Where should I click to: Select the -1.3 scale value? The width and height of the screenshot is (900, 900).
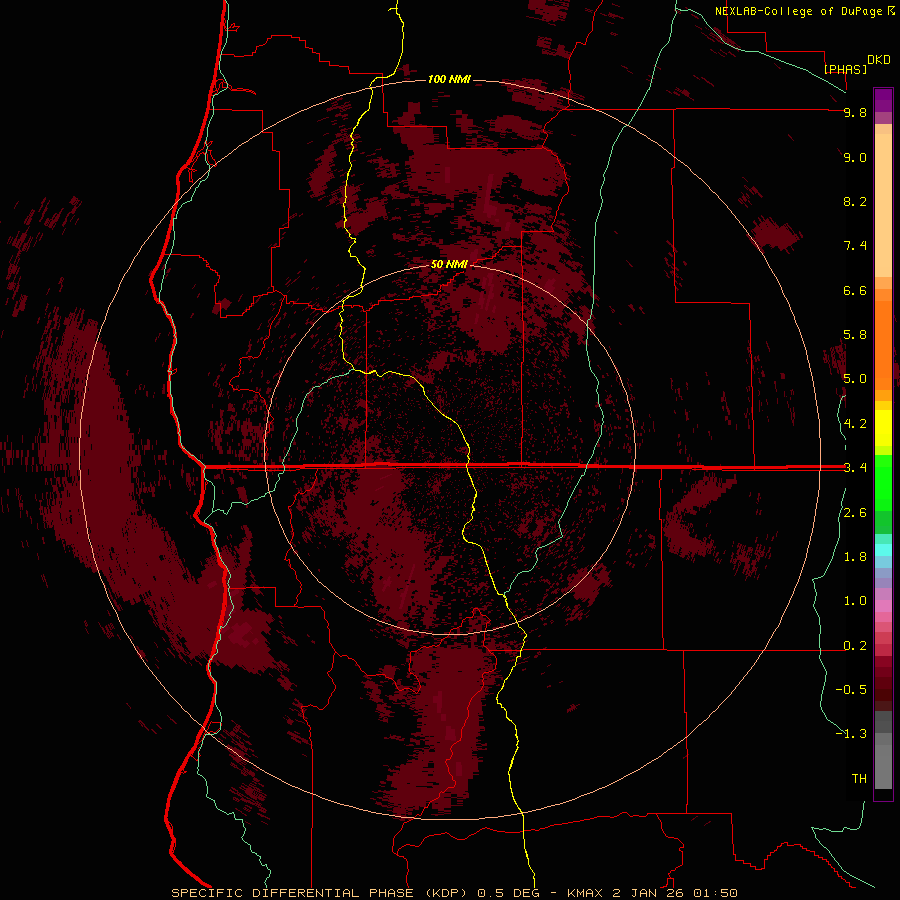pyautogui.click(x=851, y=734)
